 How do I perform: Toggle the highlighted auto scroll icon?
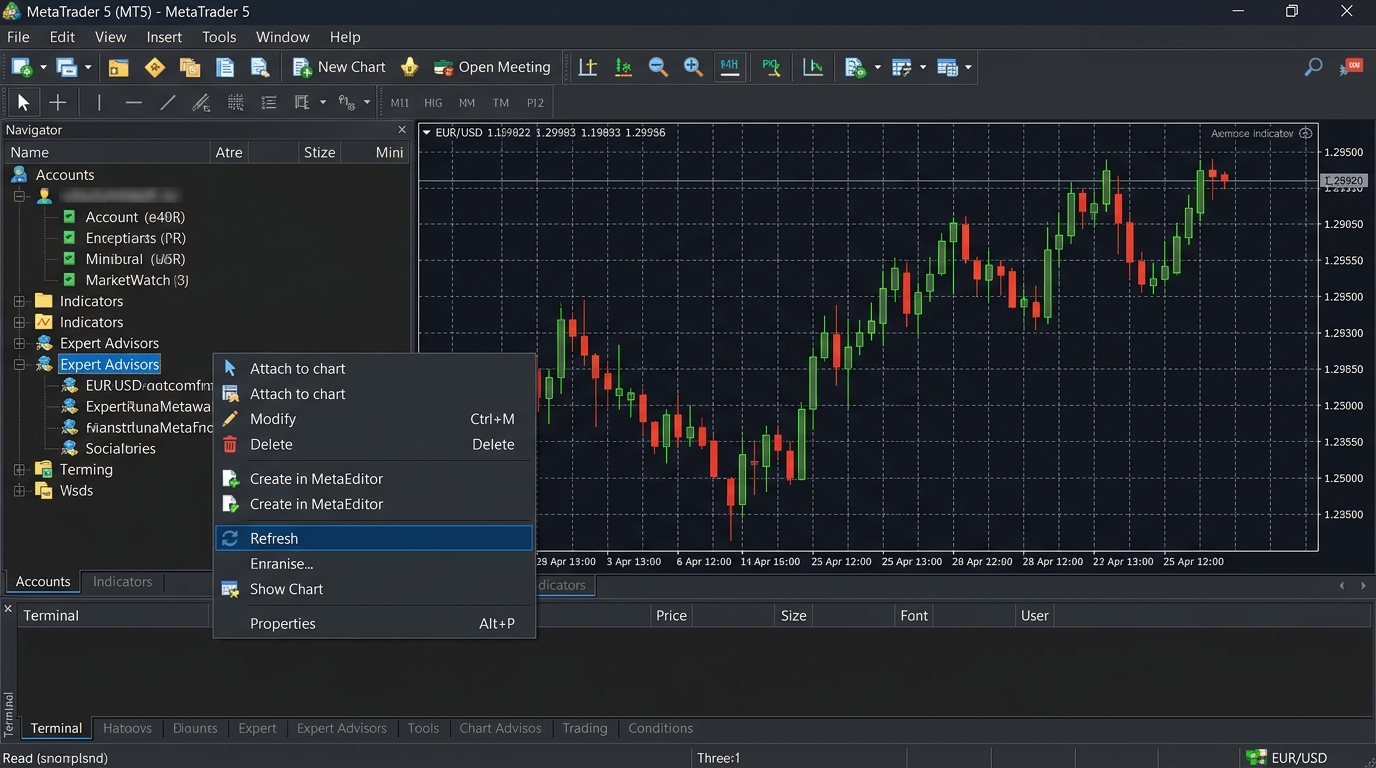[730, 67]
